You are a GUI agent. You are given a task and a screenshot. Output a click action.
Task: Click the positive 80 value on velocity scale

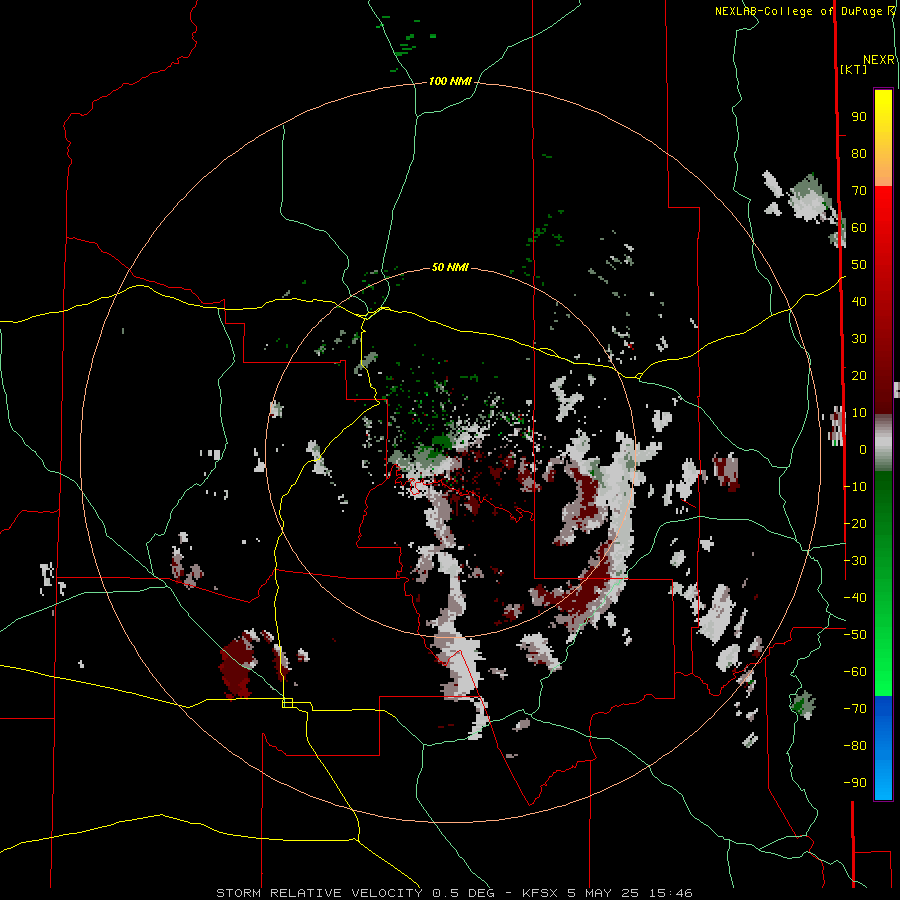(859, 153)
